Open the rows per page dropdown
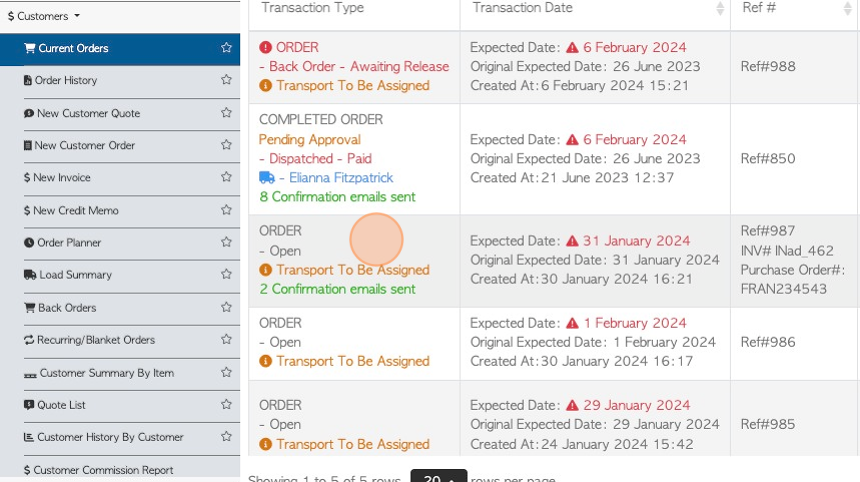 click(439, 476)
